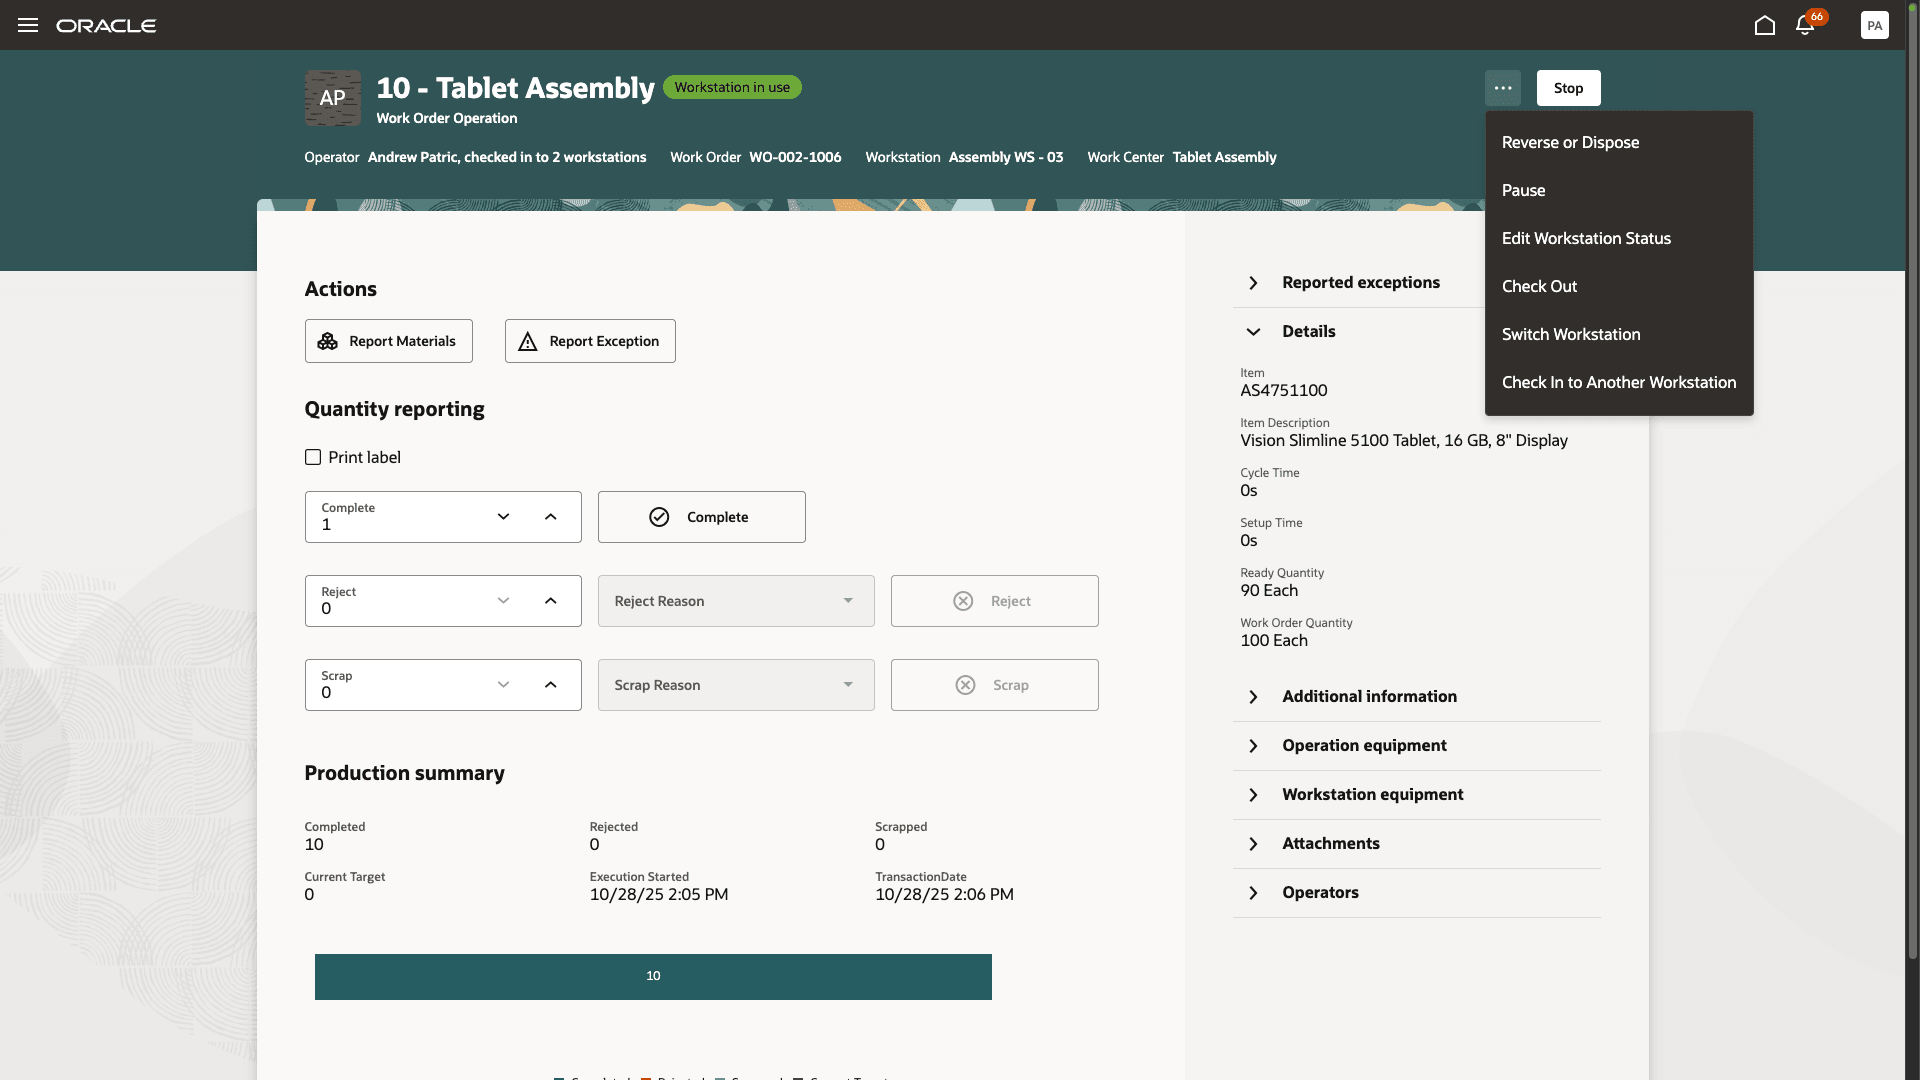Open the Scrap Reason dropdown

coord(736,685)
